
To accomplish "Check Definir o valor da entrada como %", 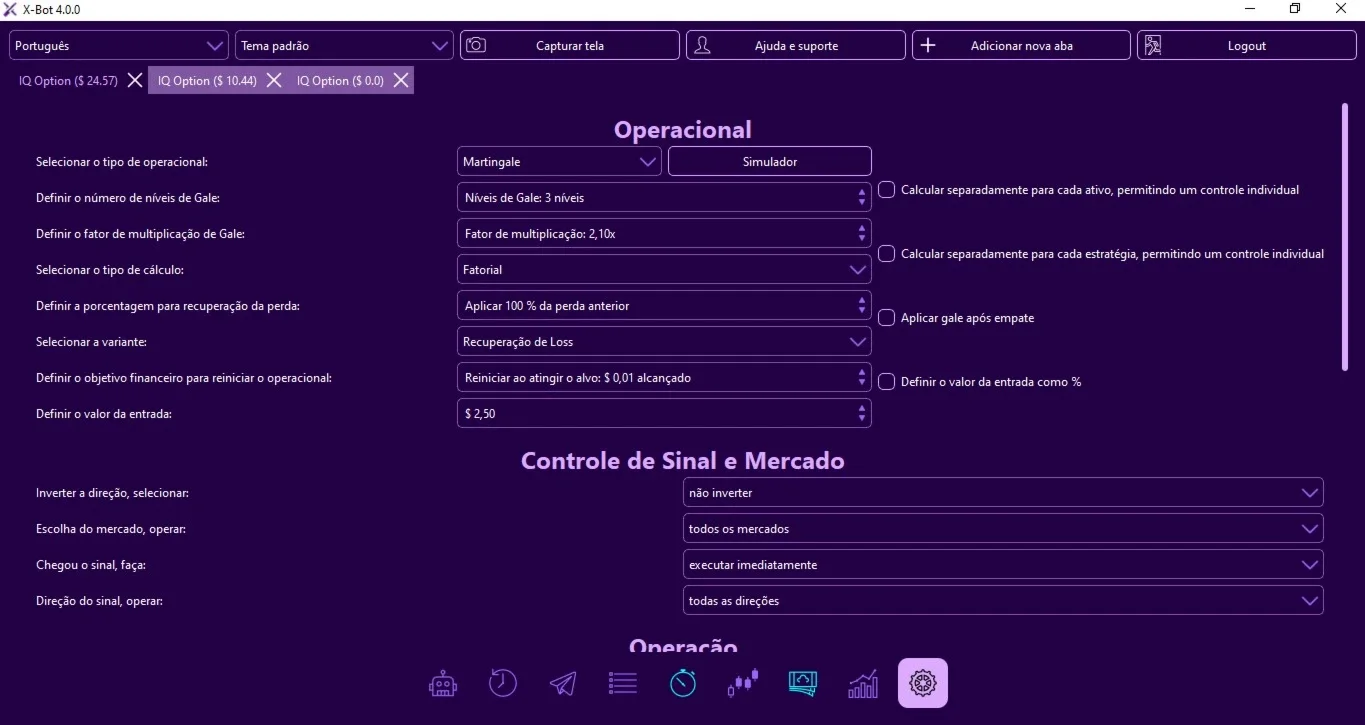I will tap(886, 381).
